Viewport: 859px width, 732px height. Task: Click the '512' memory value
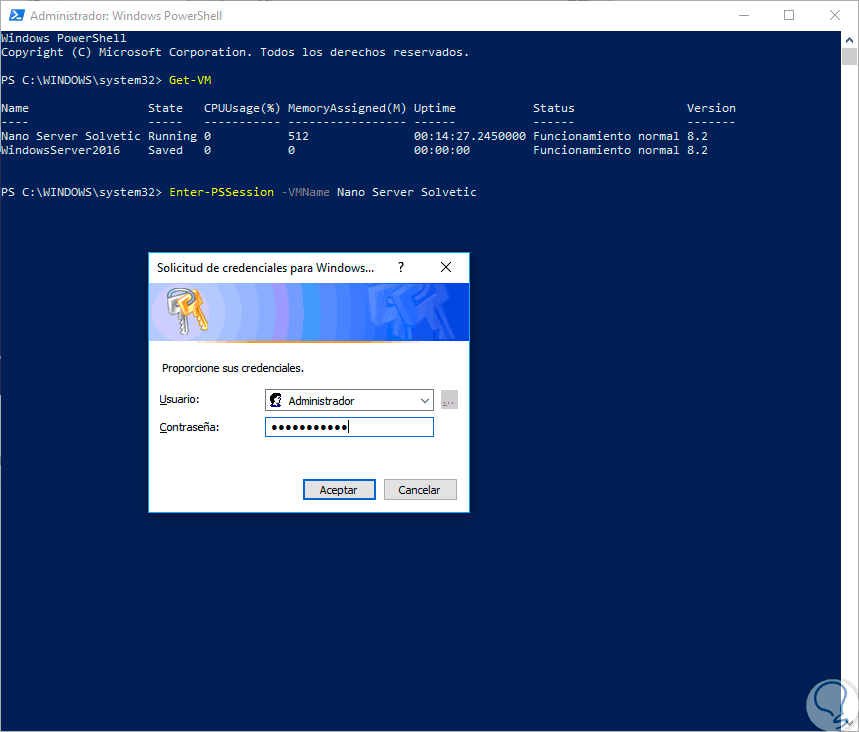(299, 136)
